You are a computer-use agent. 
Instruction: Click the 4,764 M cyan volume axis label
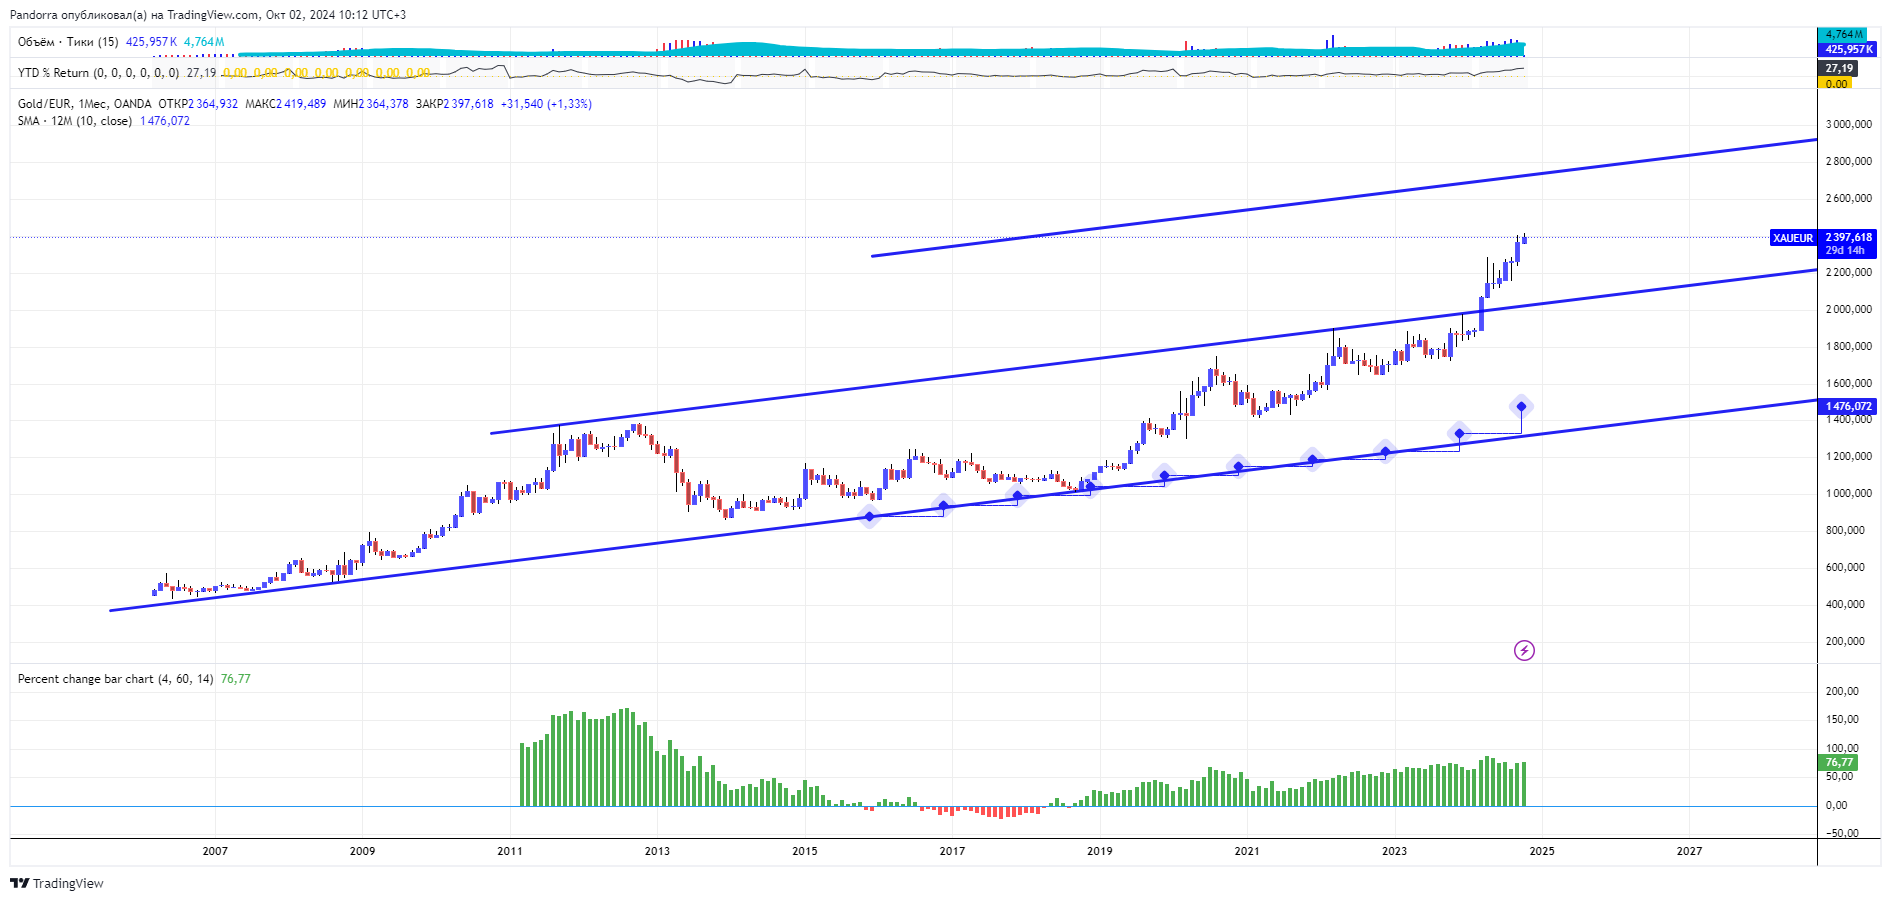1844,34
